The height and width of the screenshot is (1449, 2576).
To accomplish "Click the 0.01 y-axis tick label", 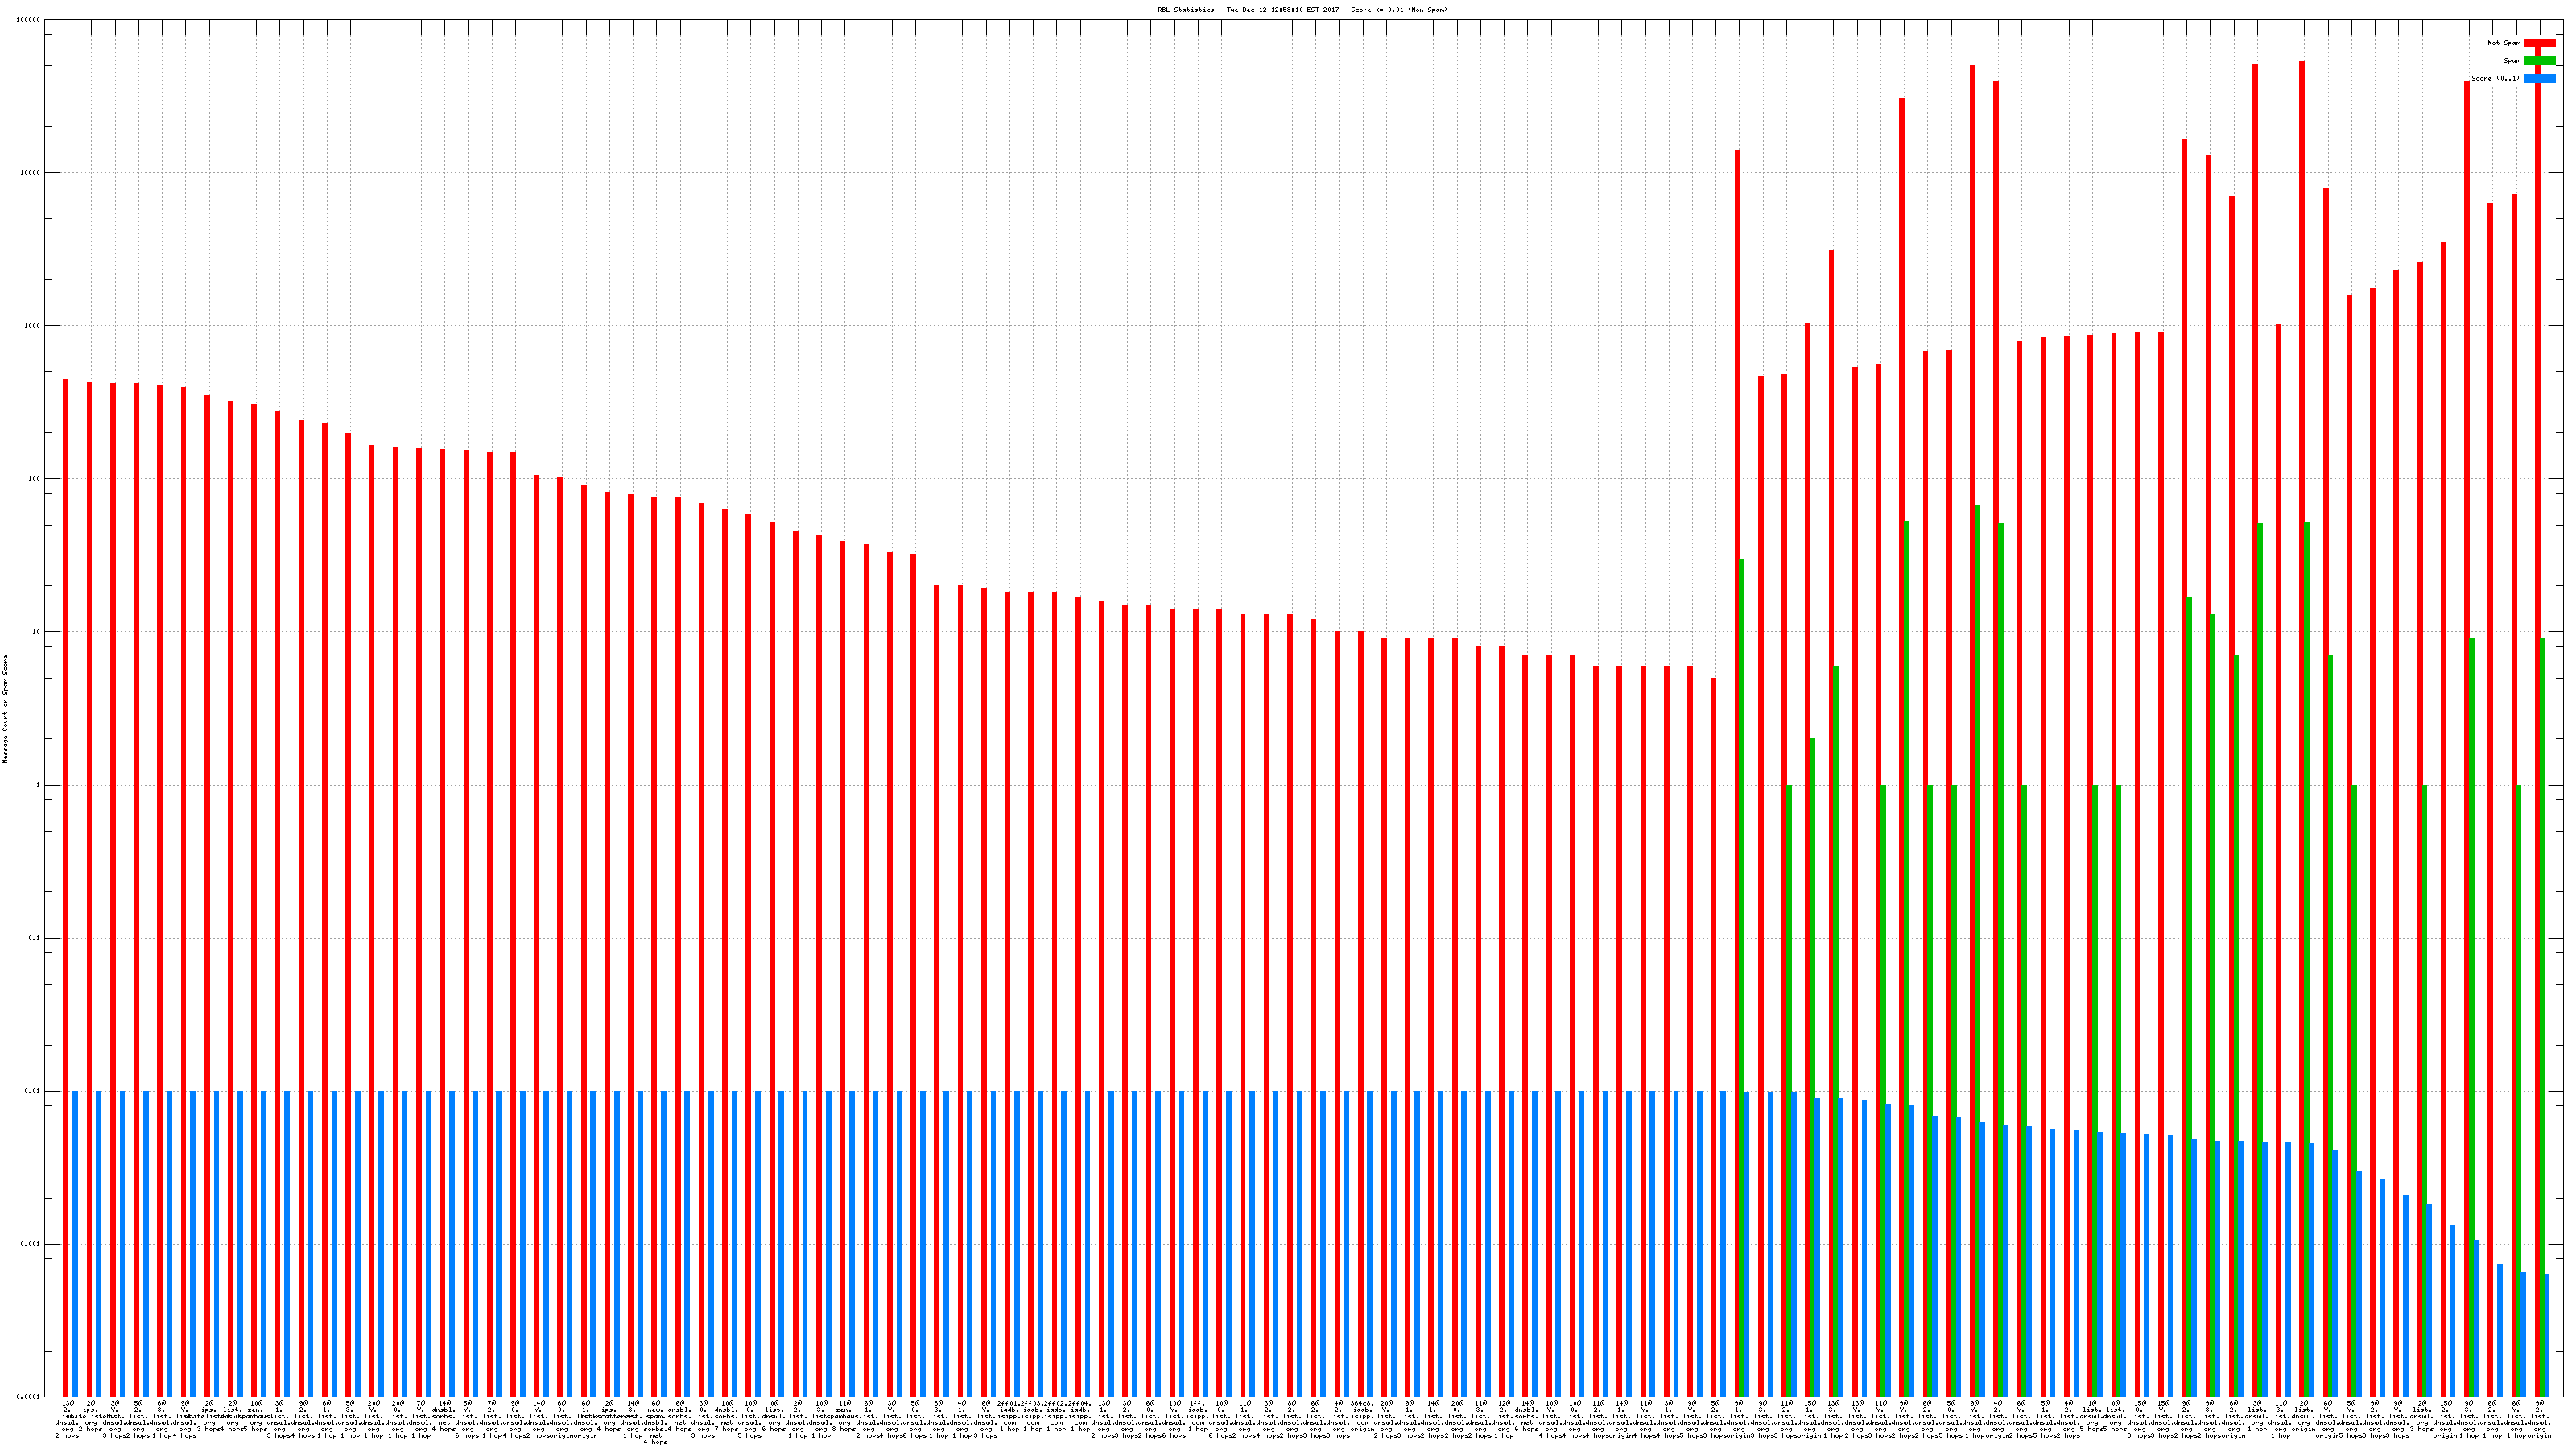I will 33,1091.
